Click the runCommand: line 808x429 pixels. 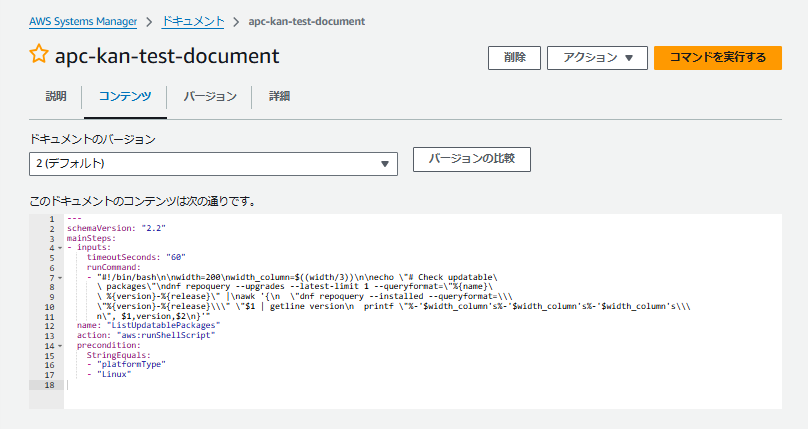pos(113,267)
